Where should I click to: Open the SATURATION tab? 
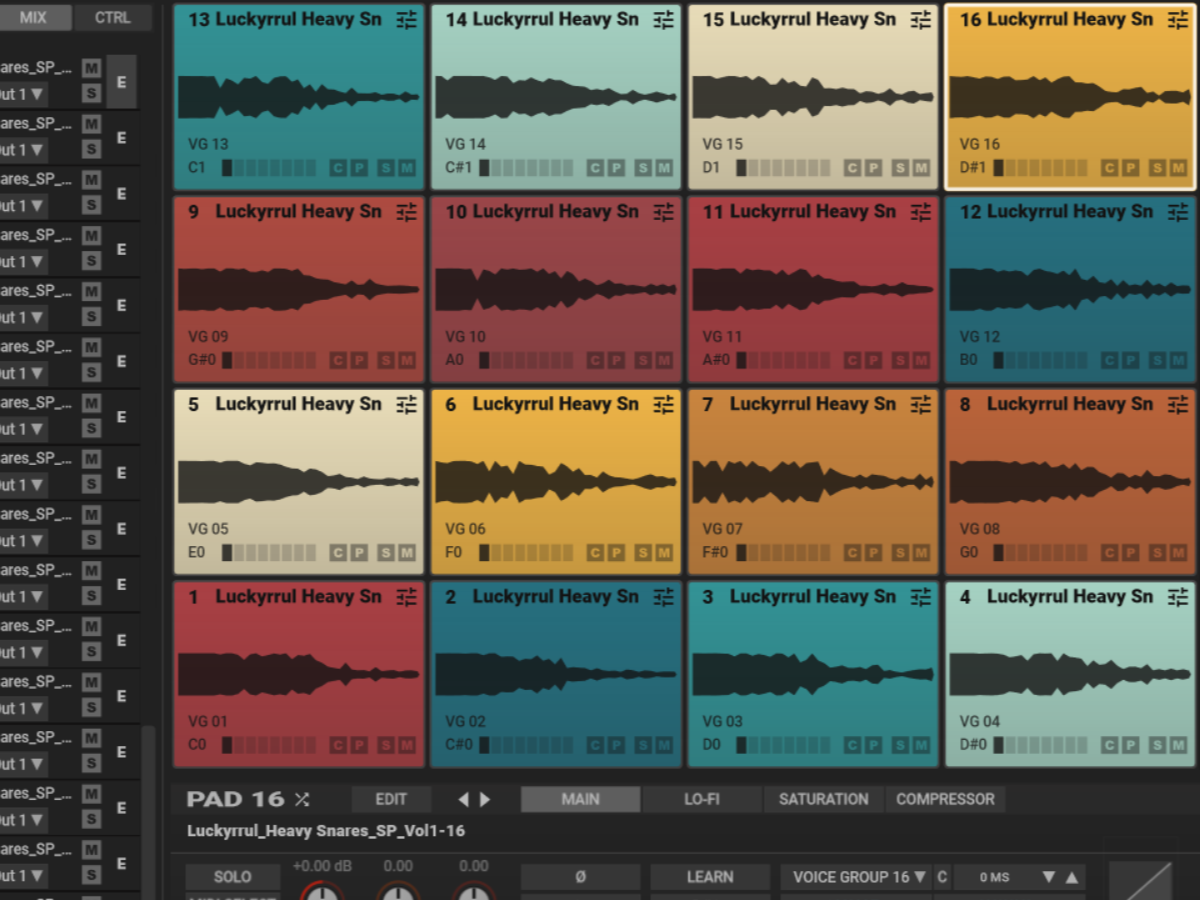[824, 799]
